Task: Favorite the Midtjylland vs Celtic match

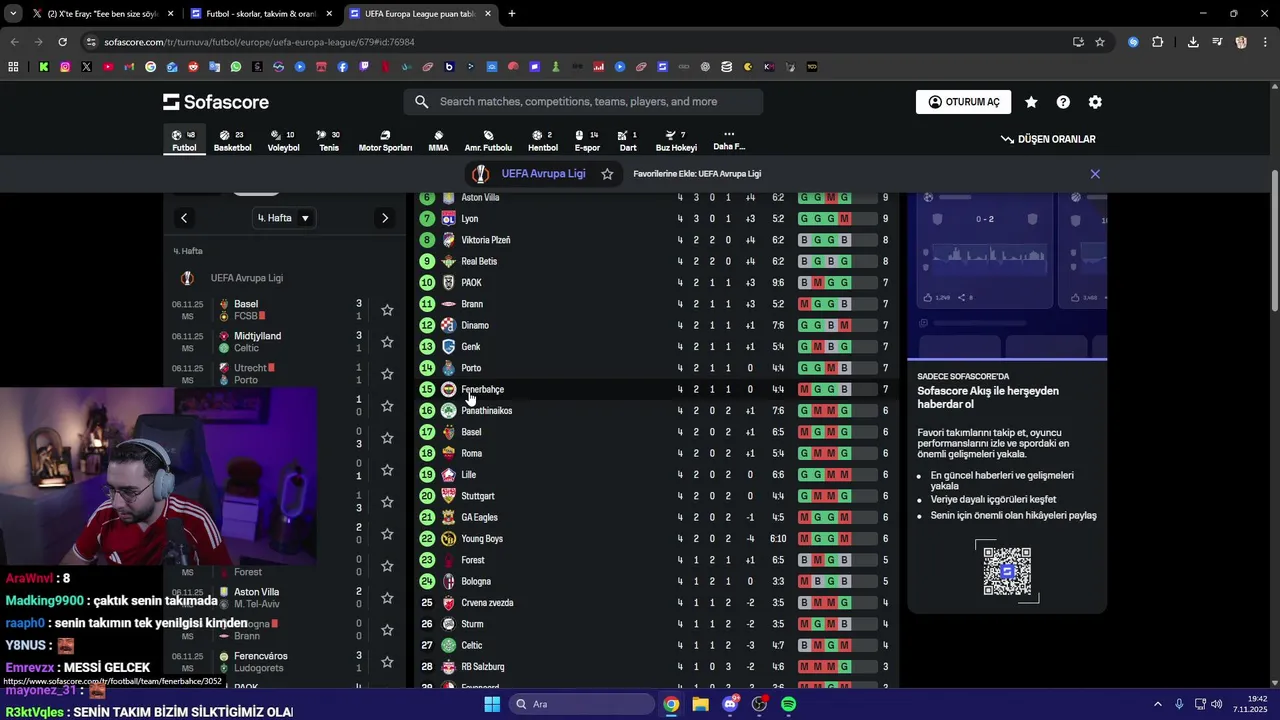Action: point(387,342)
